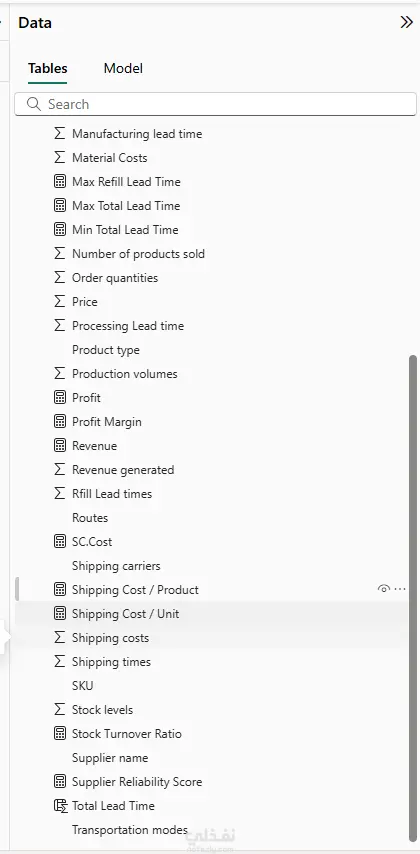Screen dimensions: 420x854
Task: Click the calculated column icon for Total Lead Time
Action: (x=60, y=806)
